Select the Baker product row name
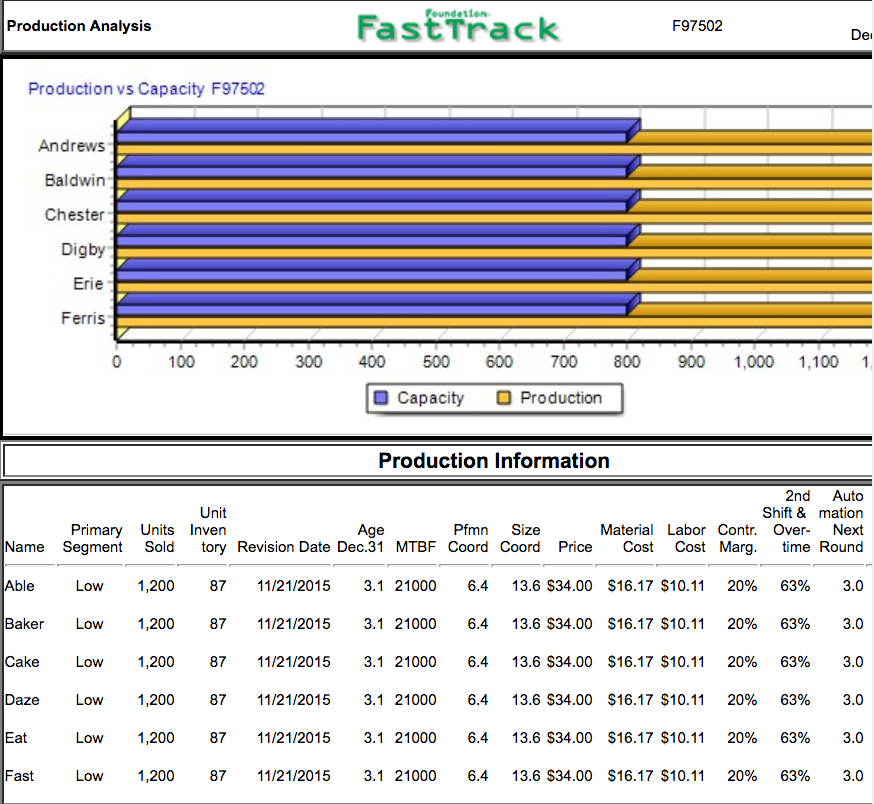The image size is (874, 804). tap(25, 624)
